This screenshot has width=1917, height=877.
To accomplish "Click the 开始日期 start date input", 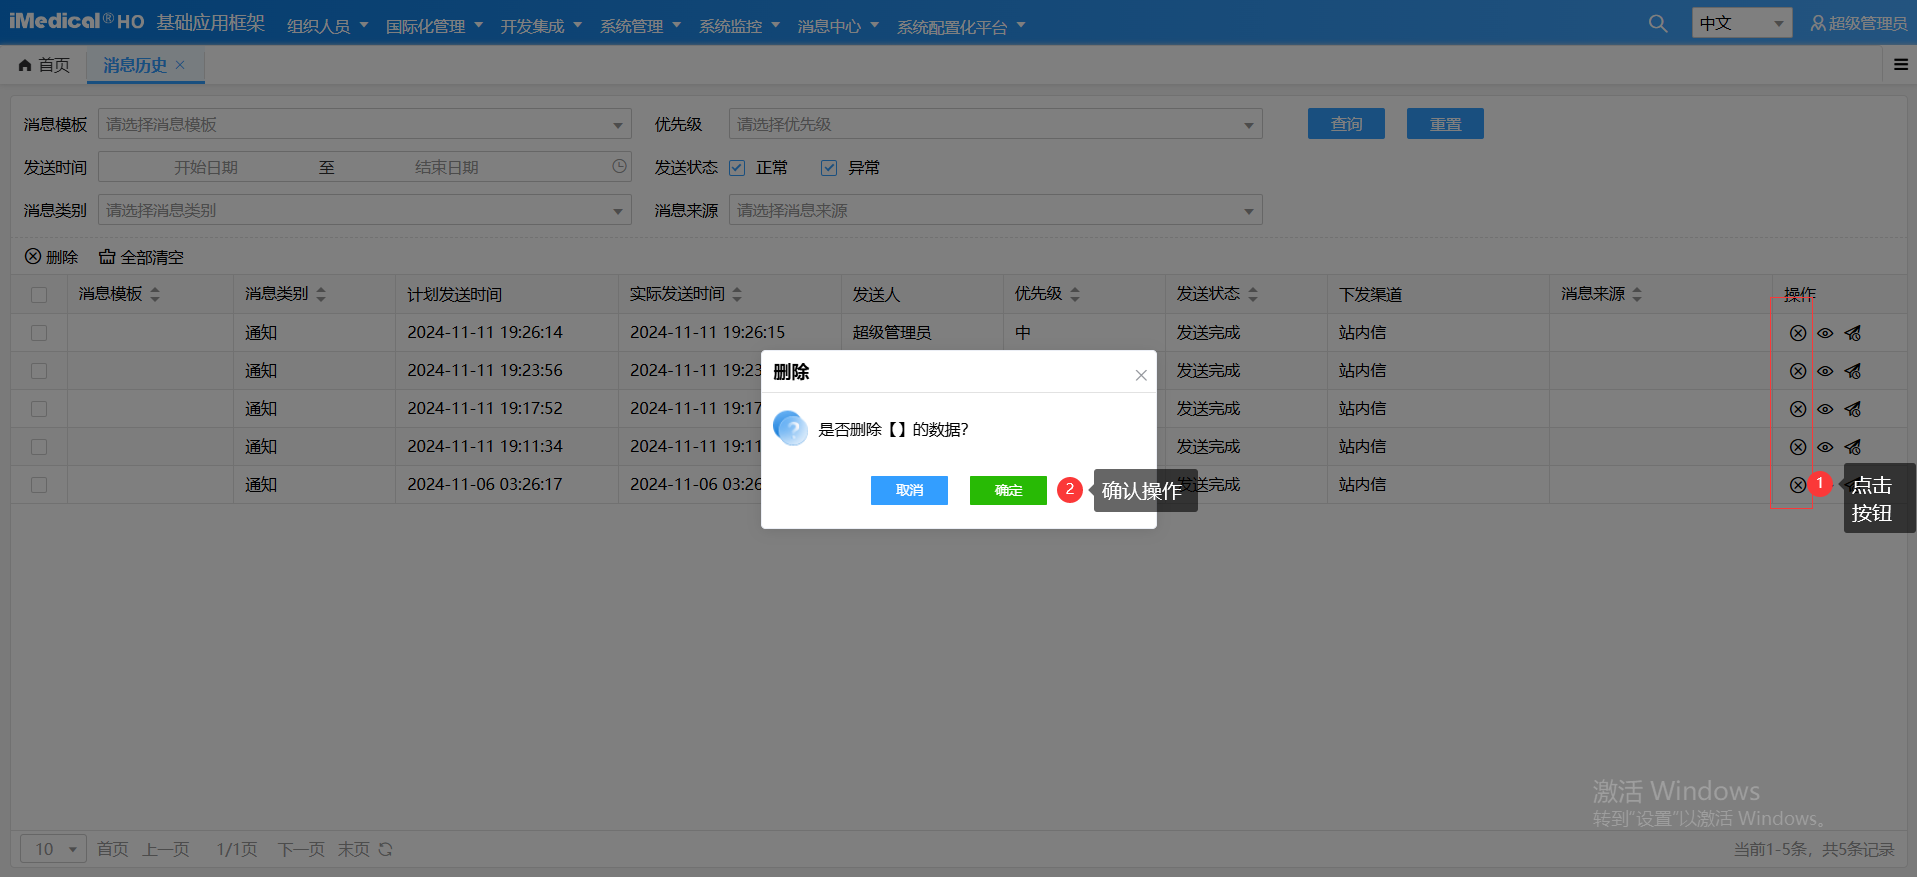I will [x=206, y=167].
